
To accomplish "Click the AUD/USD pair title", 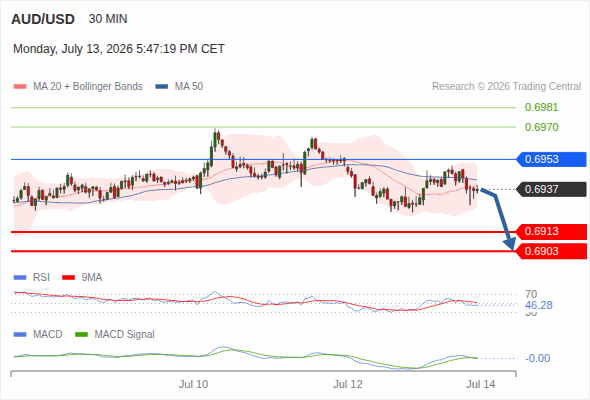I will click(x=43, y=19).
